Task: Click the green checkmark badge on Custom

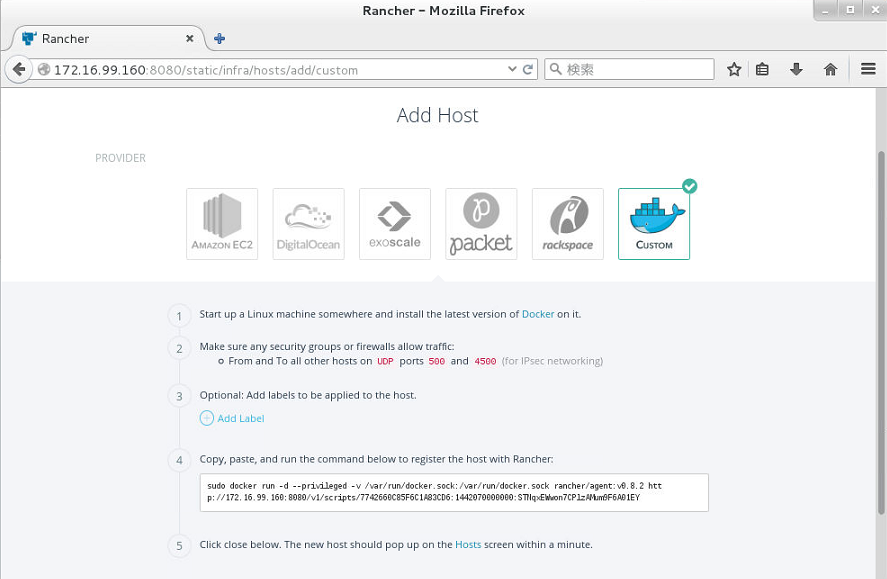Action: click(690, 186)
